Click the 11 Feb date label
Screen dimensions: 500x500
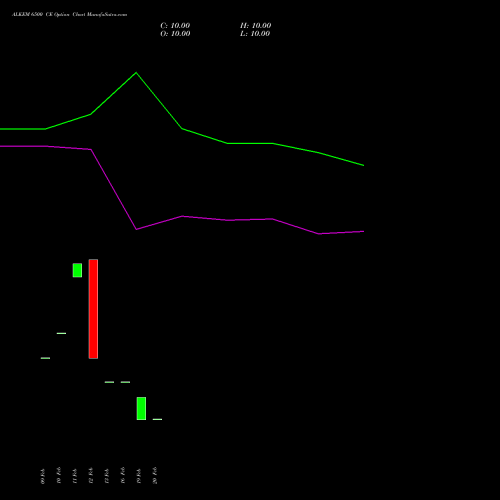coord(75,476)
